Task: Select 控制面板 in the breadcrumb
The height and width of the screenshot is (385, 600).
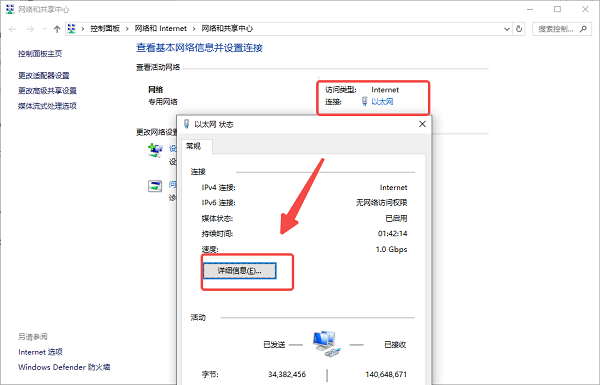Action: (x=105, y=29)
